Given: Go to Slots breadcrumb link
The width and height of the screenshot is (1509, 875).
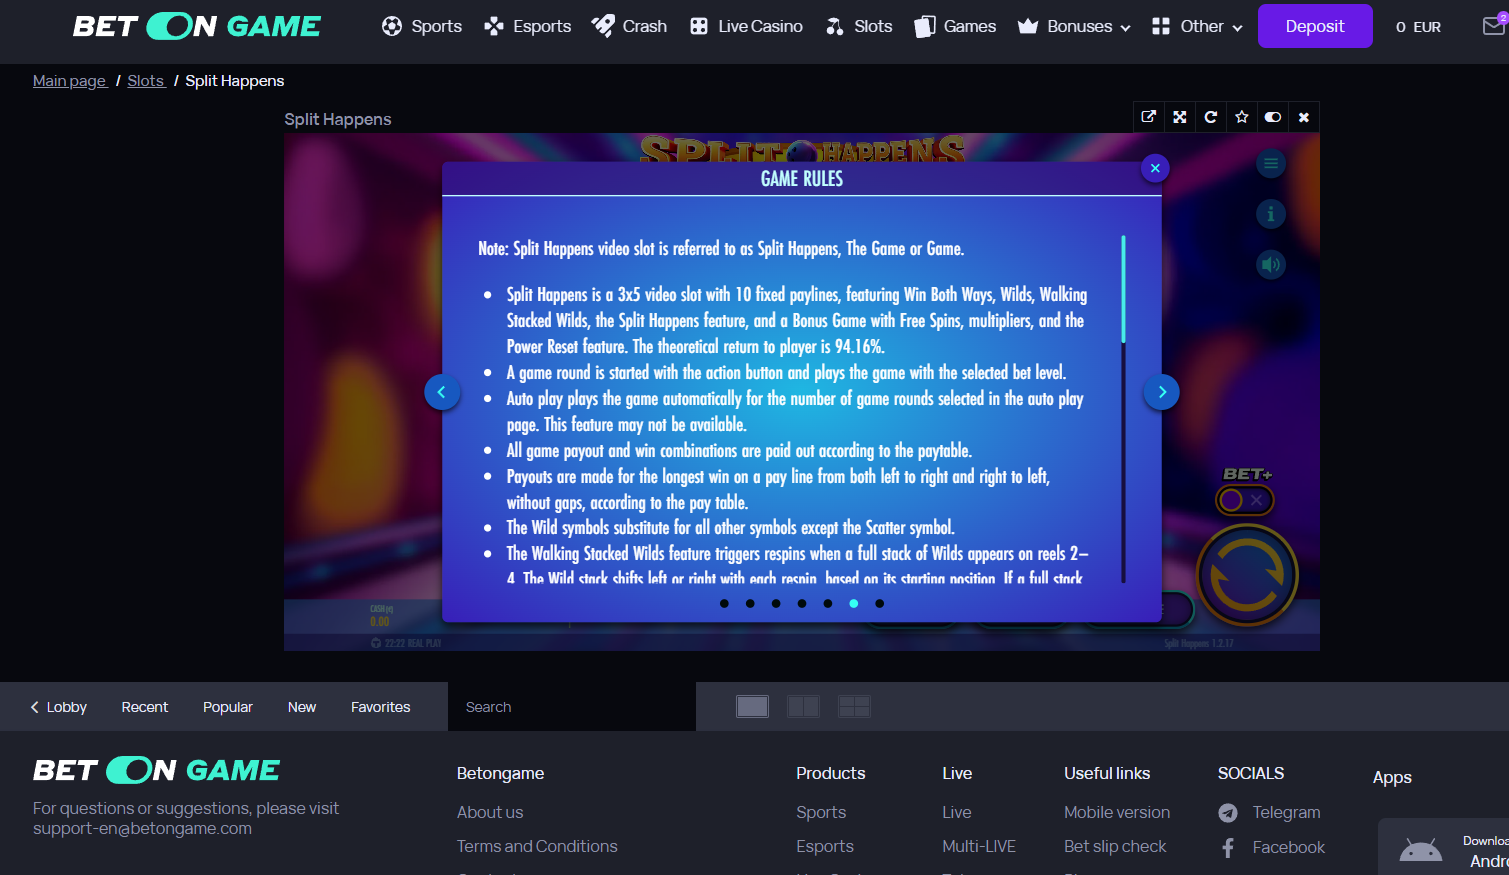Looking at the screenshot, I should 145,81.
